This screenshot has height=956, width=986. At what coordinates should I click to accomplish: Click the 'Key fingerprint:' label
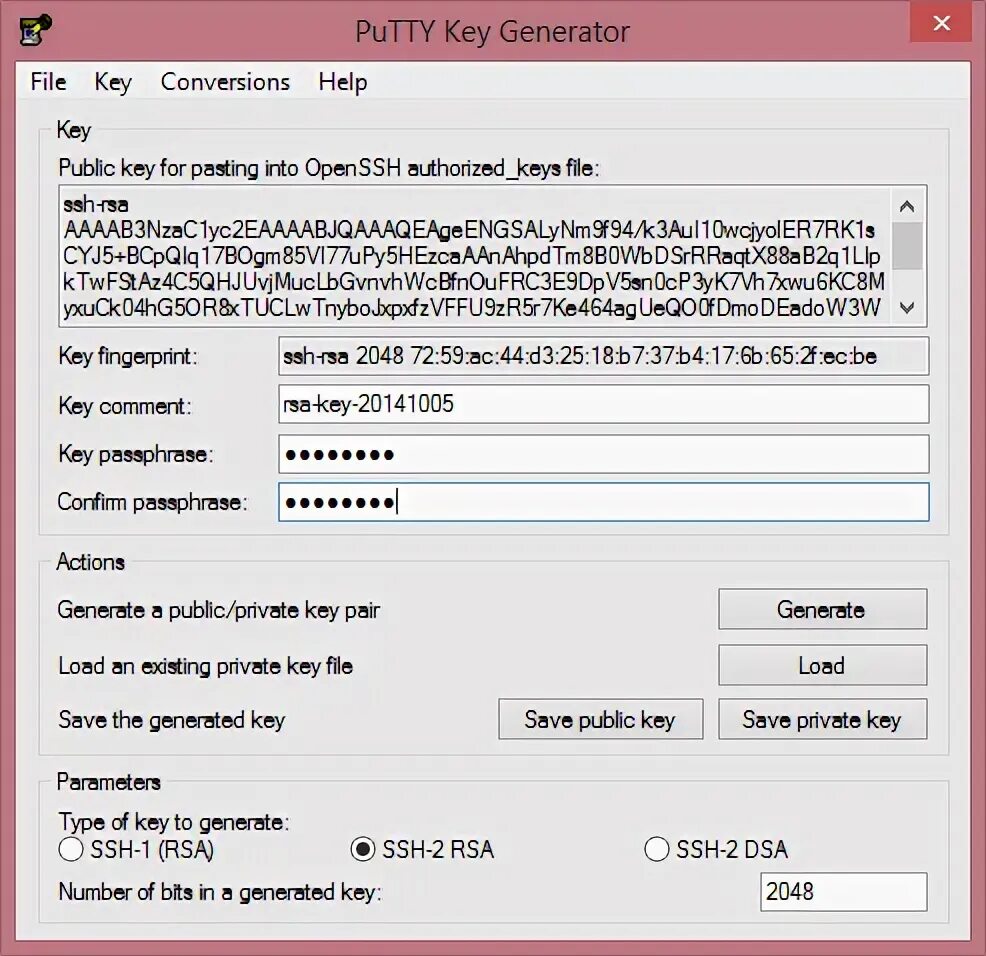pos(128,357)
